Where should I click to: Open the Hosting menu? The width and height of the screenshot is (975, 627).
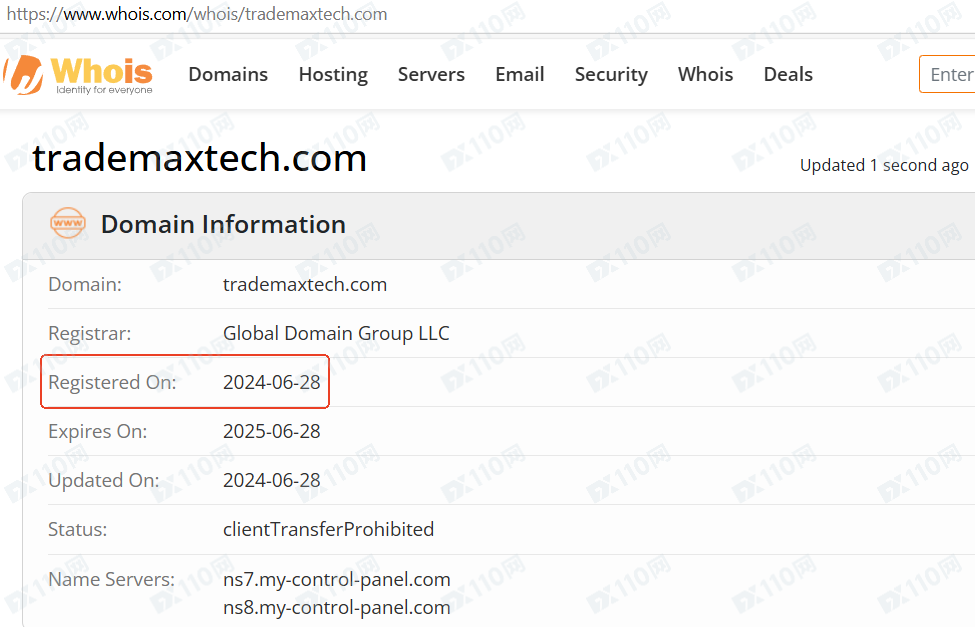pyautogui.click(x=333, y=75)
